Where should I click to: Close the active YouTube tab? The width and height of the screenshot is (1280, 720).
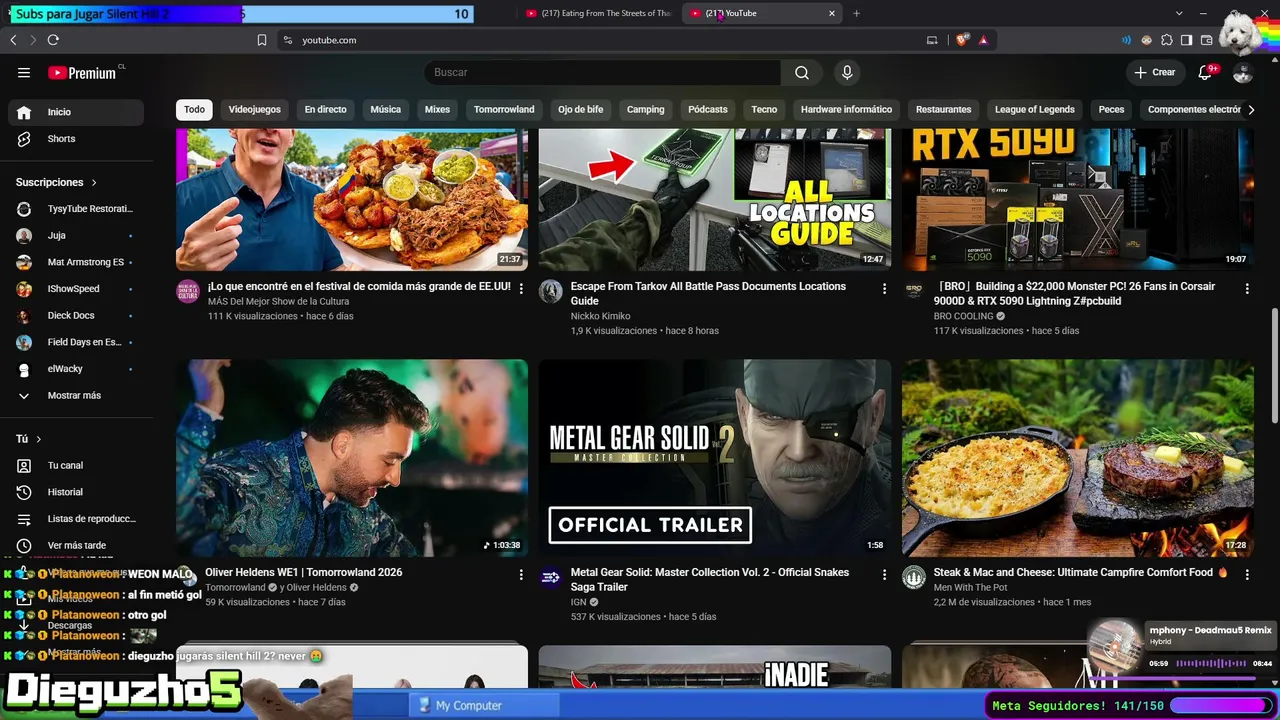(832, 13)
